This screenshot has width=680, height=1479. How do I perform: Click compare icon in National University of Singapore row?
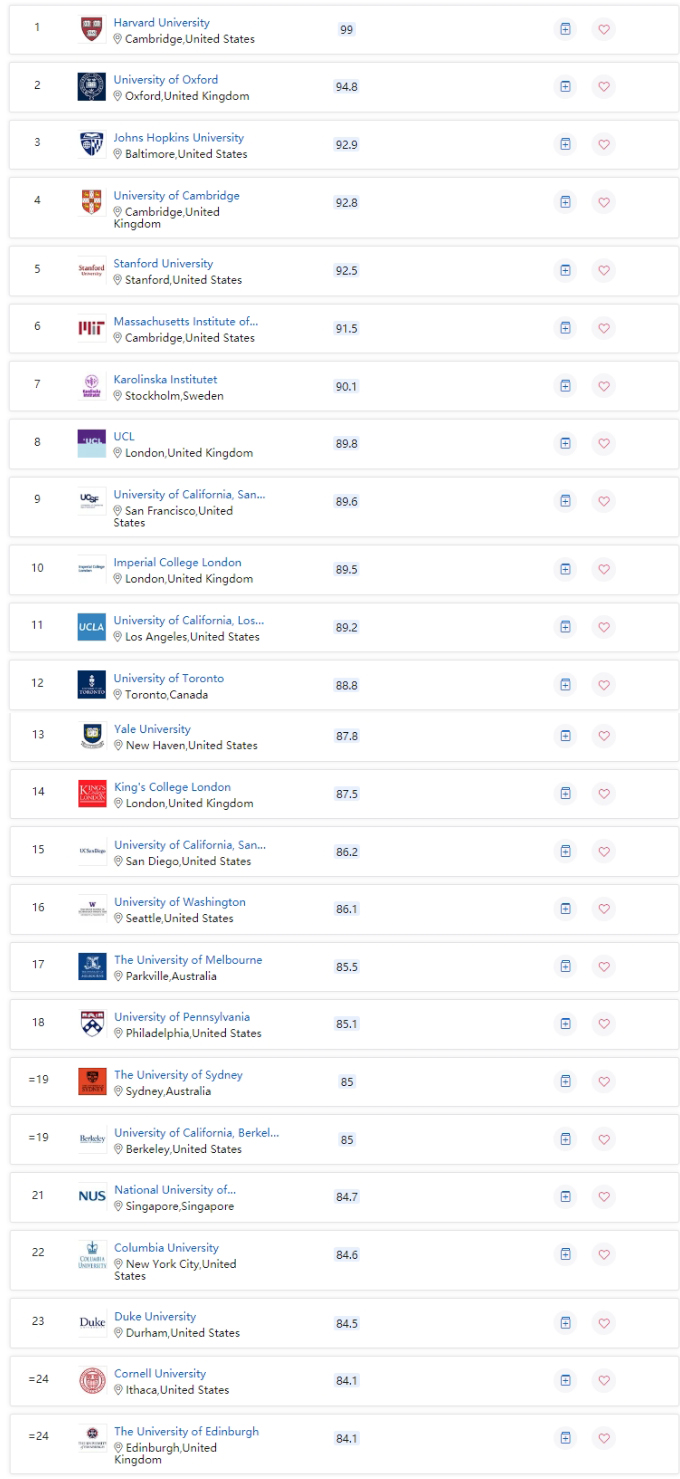(x=565, y=1197)
